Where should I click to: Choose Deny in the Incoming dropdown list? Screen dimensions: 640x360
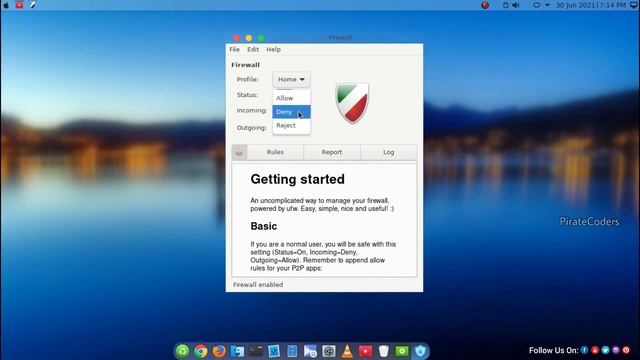[291, 112]
